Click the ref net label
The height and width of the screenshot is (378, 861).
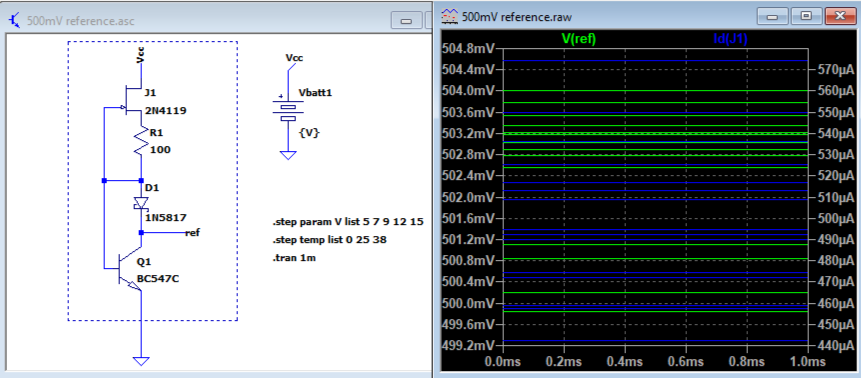[193, 233]
